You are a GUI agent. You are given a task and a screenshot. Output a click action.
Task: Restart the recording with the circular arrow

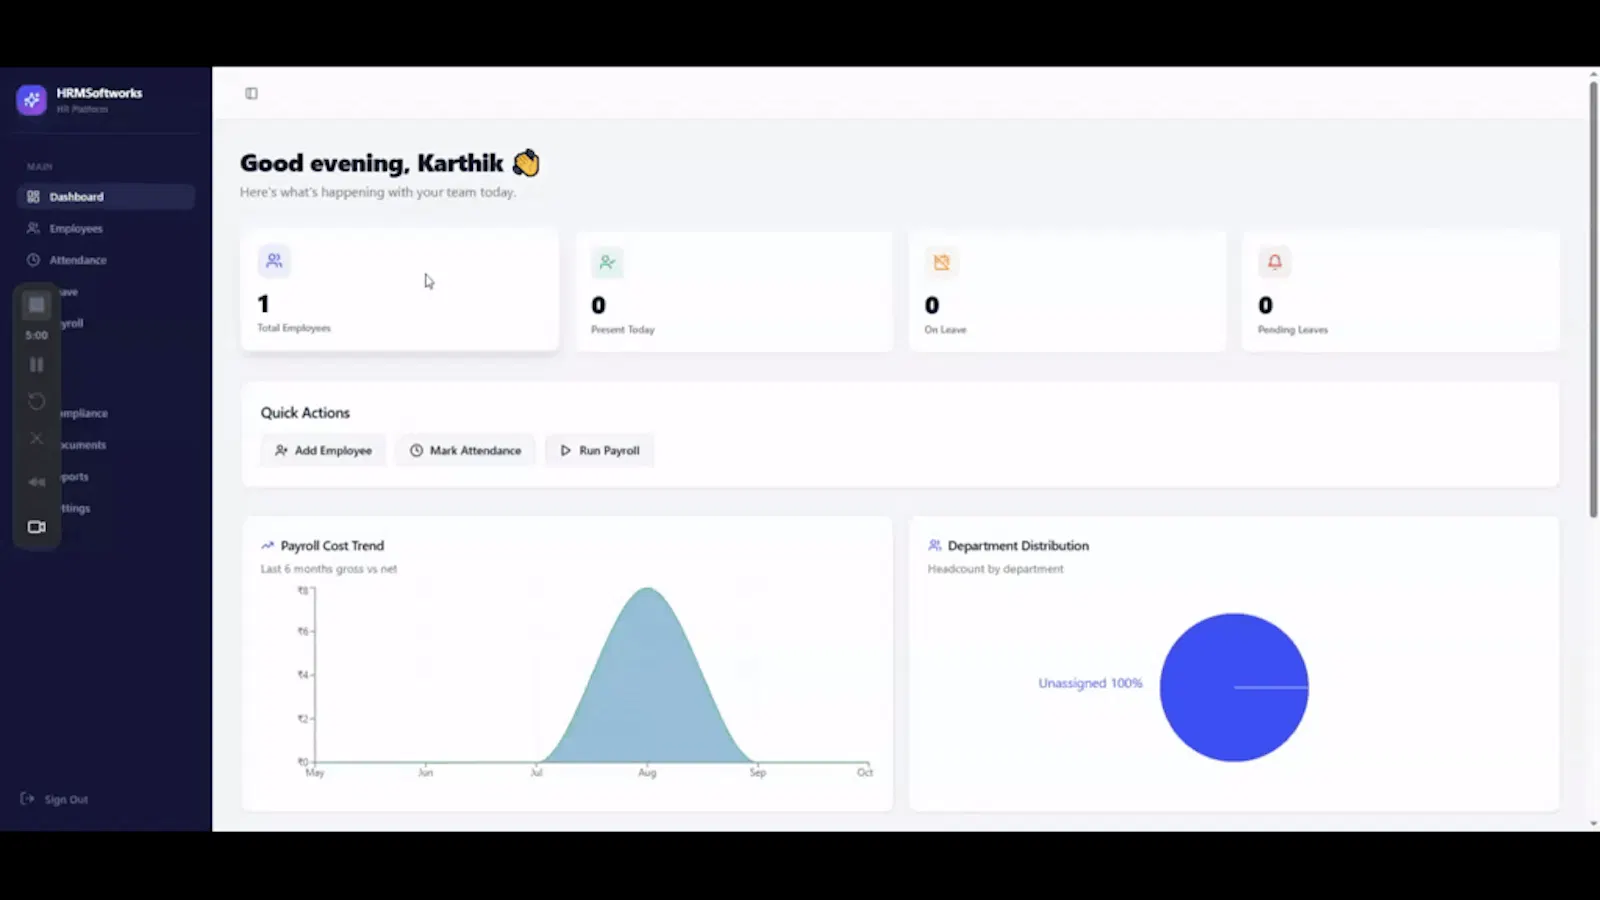(x=37, y=401)
